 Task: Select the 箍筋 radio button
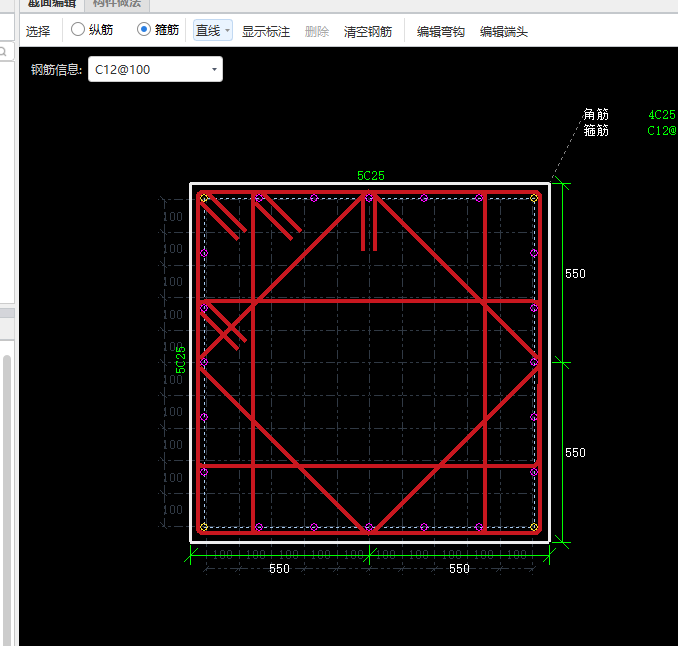[144, 29]
